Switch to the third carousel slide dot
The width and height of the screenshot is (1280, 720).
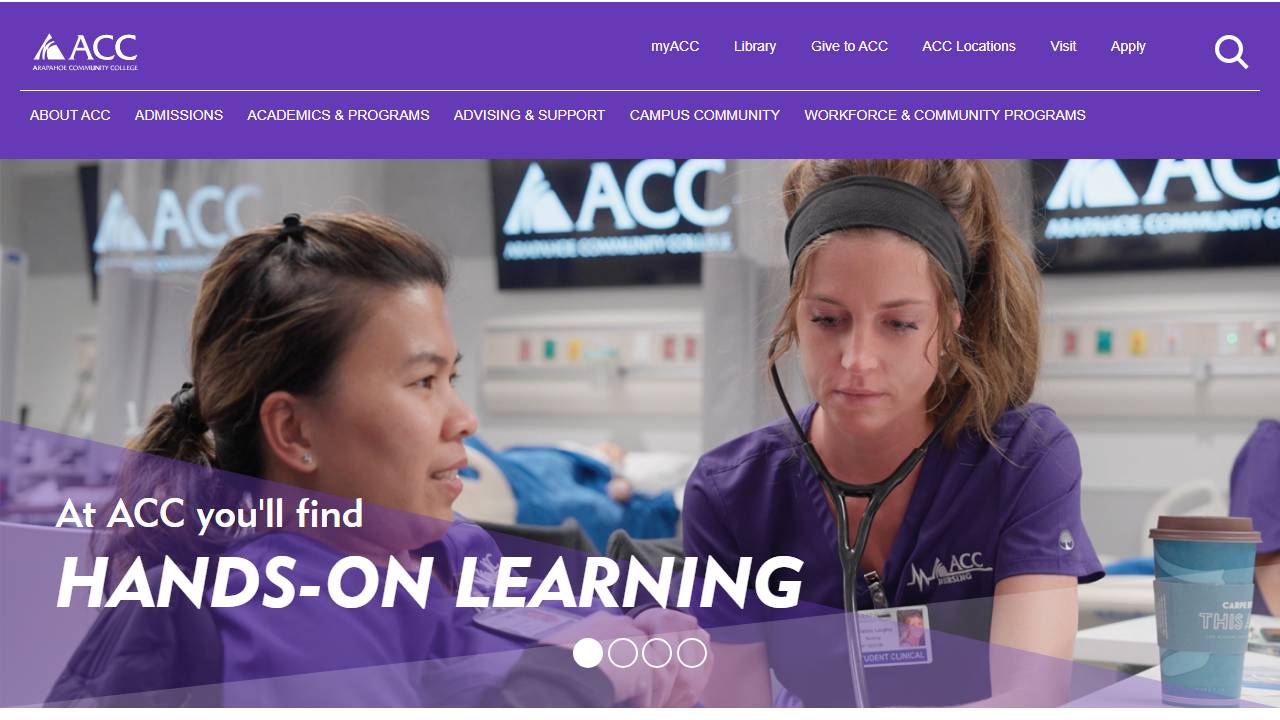click(657, 653)
